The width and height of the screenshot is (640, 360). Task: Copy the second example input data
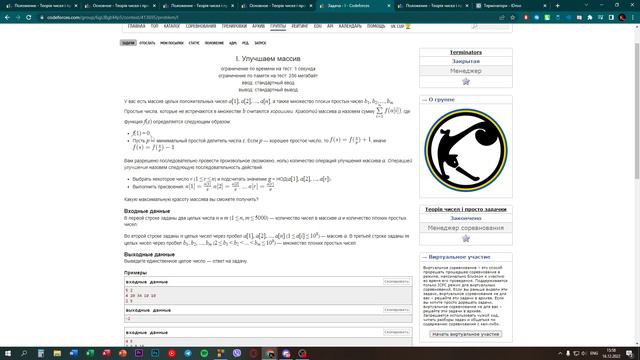[396, 332]
